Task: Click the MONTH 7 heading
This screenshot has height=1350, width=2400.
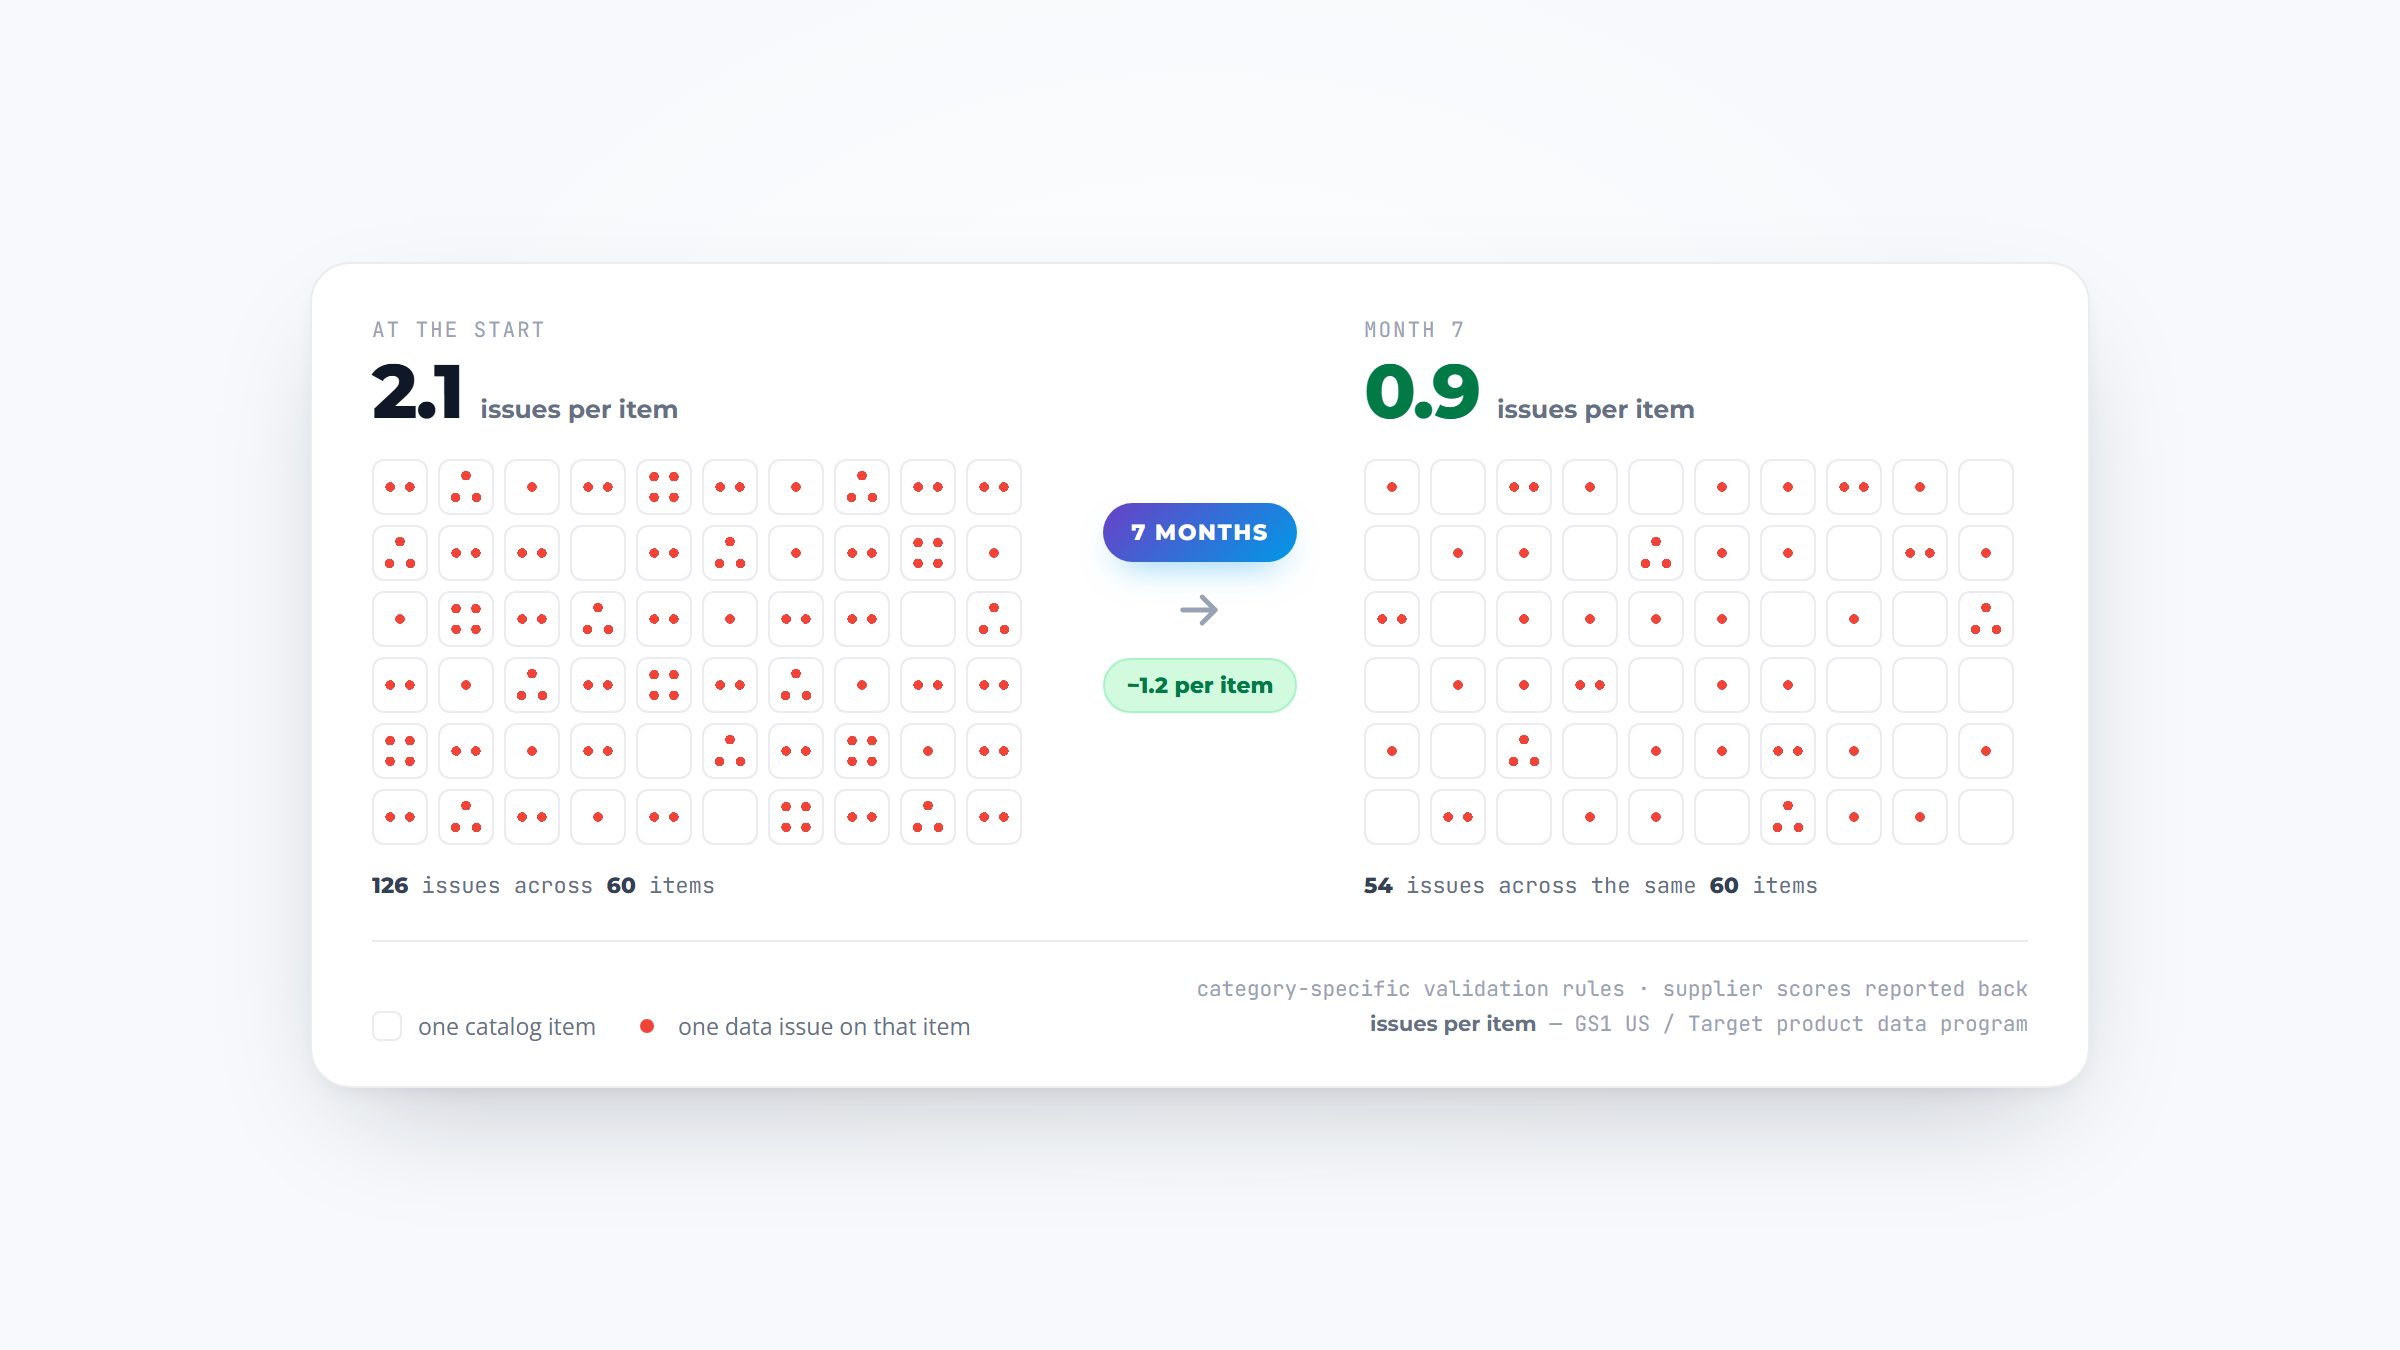Action: 1414,330
